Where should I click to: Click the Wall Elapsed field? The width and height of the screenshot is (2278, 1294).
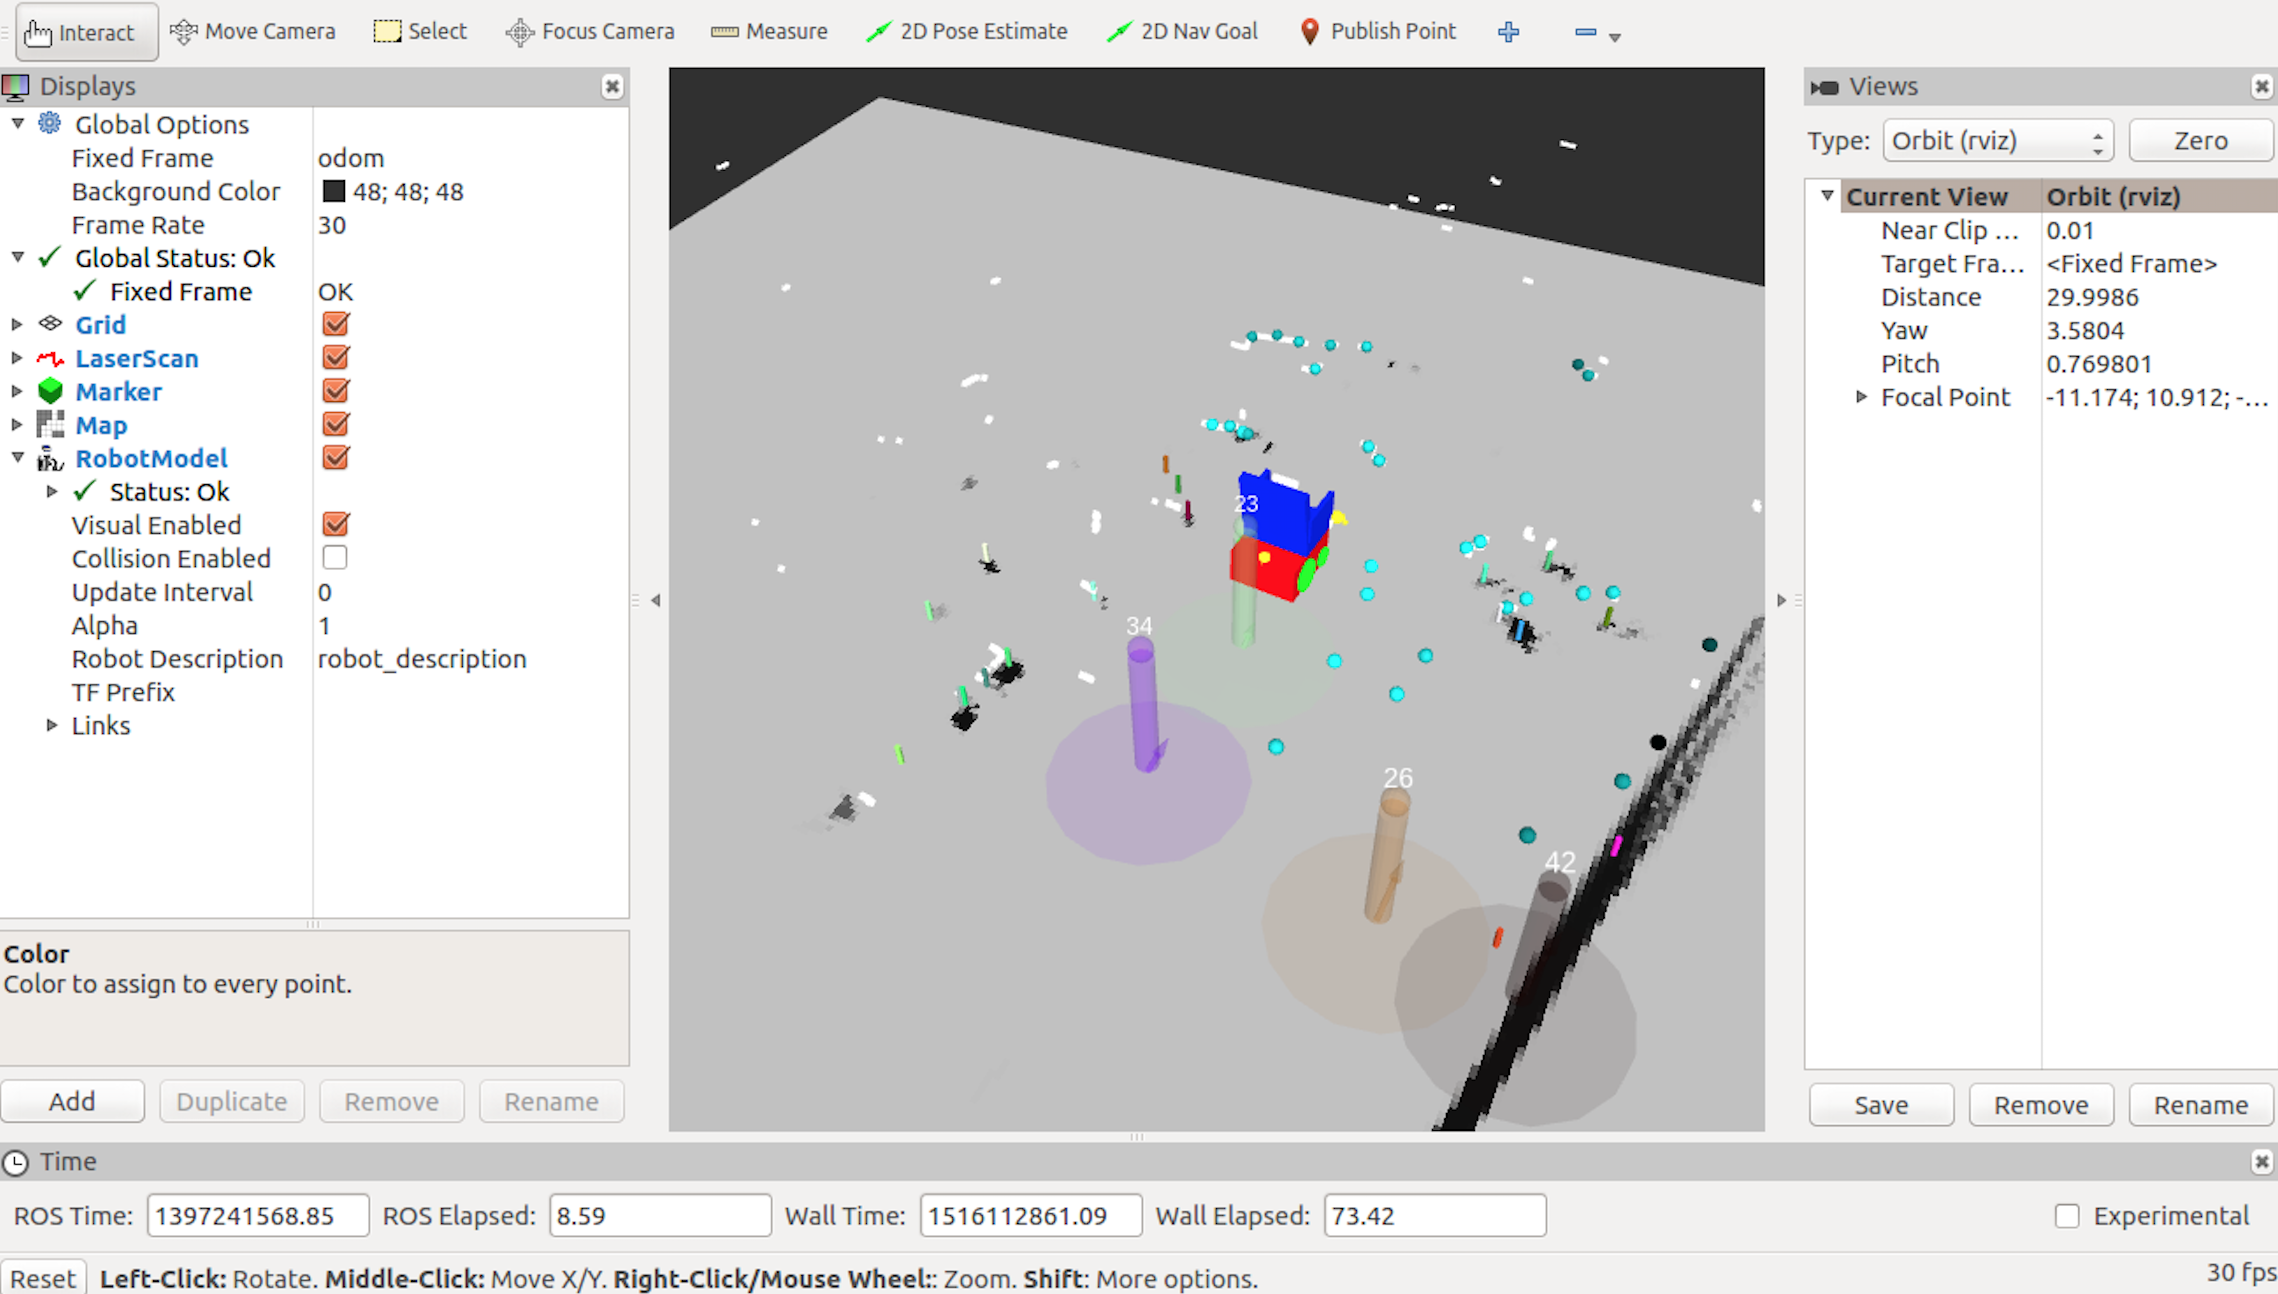tap(1435, 1216)
